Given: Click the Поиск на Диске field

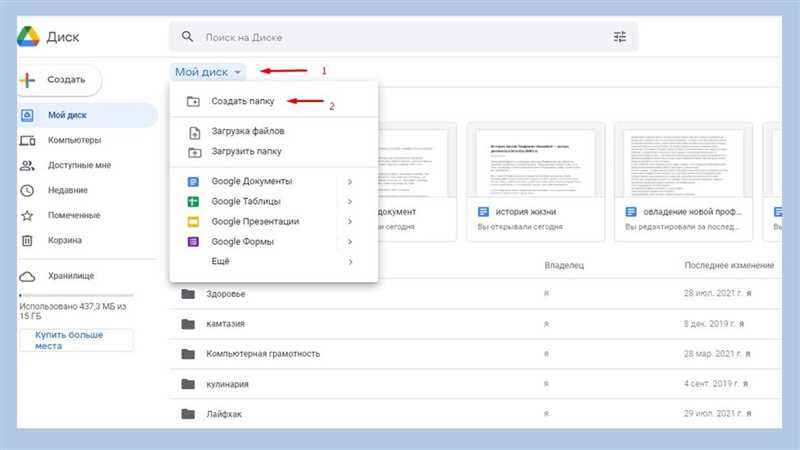Looking at the screenshot, I should click(403, 37).
